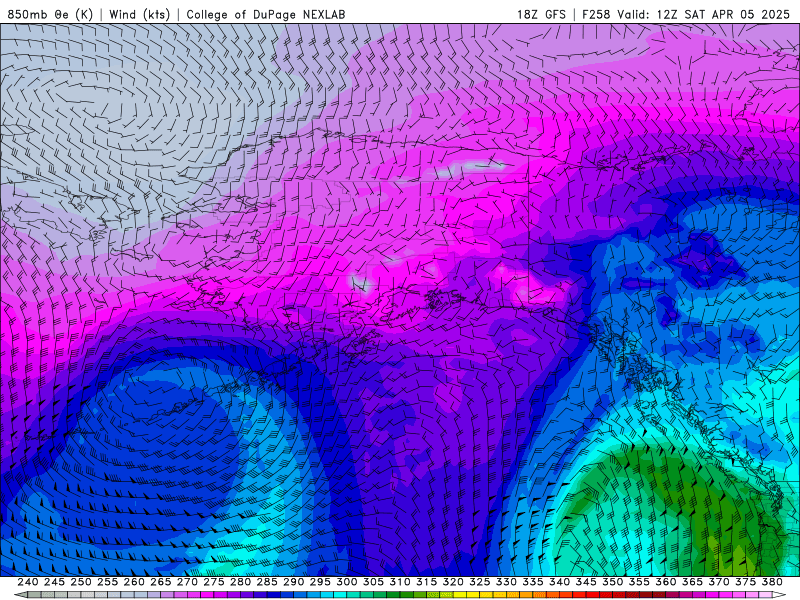Viewport: 800px width, 600px height.
Task: Click the "18Z GFS" model run label
Action: (x=541, y=14)
